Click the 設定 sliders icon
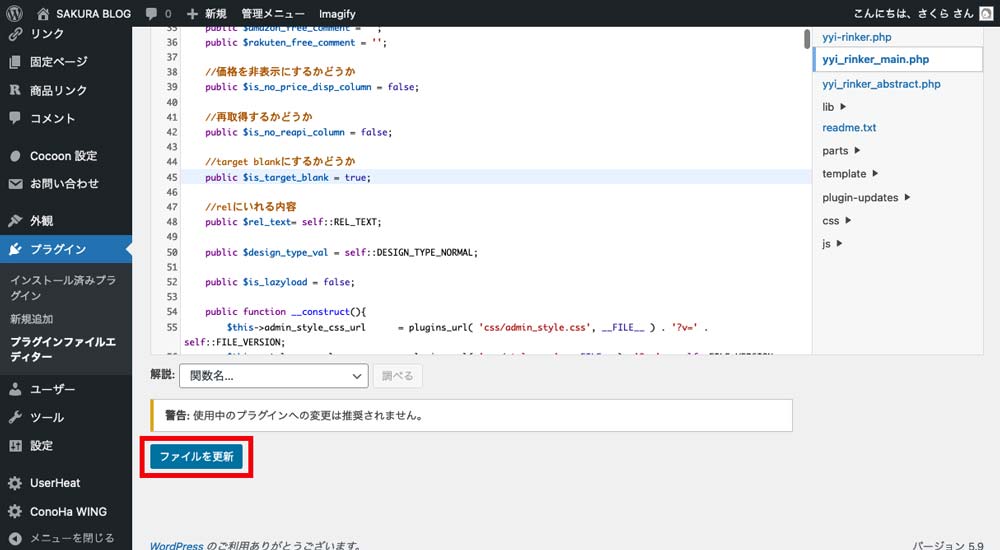Screen dimensions: 1000x550 pos(15,445)
